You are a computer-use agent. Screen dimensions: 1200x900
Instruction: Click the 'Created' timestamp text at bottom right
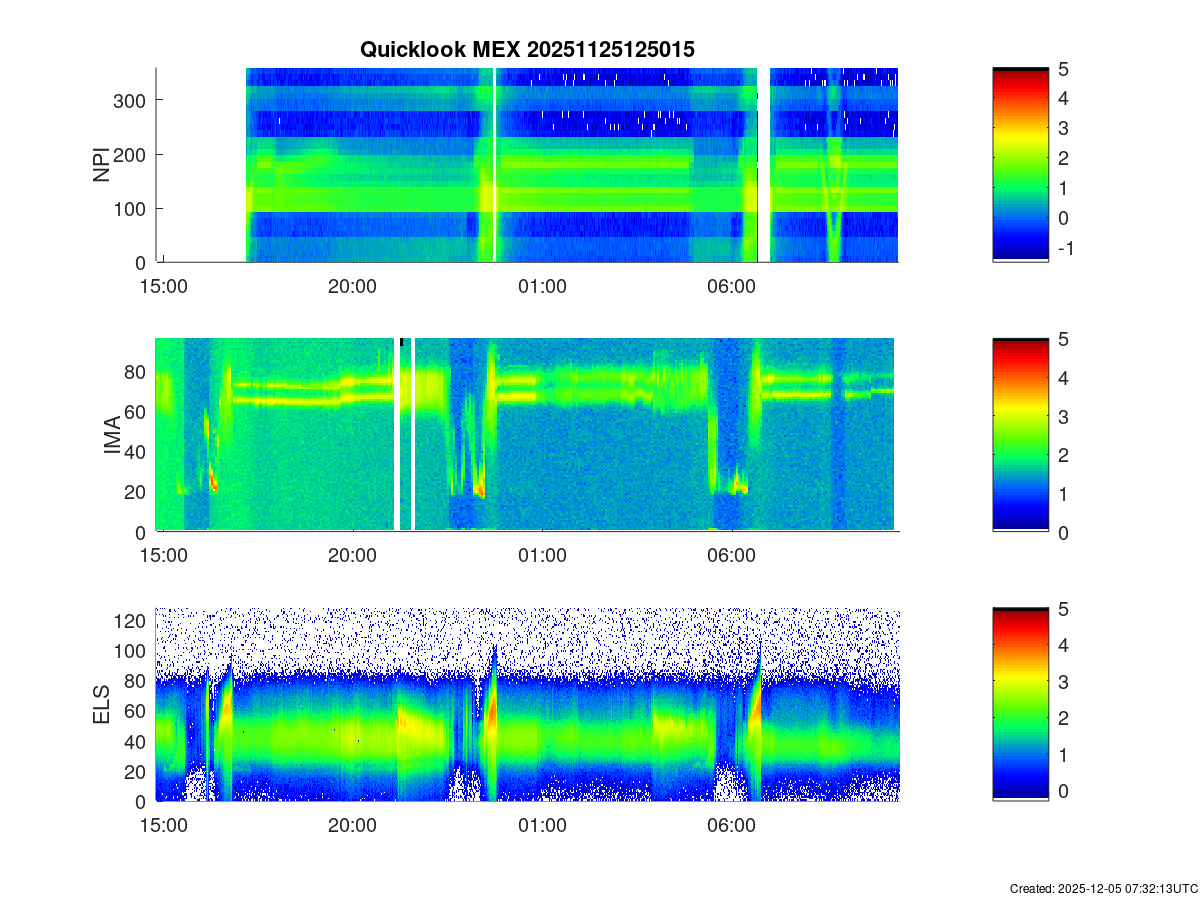tap(1103, 888)
